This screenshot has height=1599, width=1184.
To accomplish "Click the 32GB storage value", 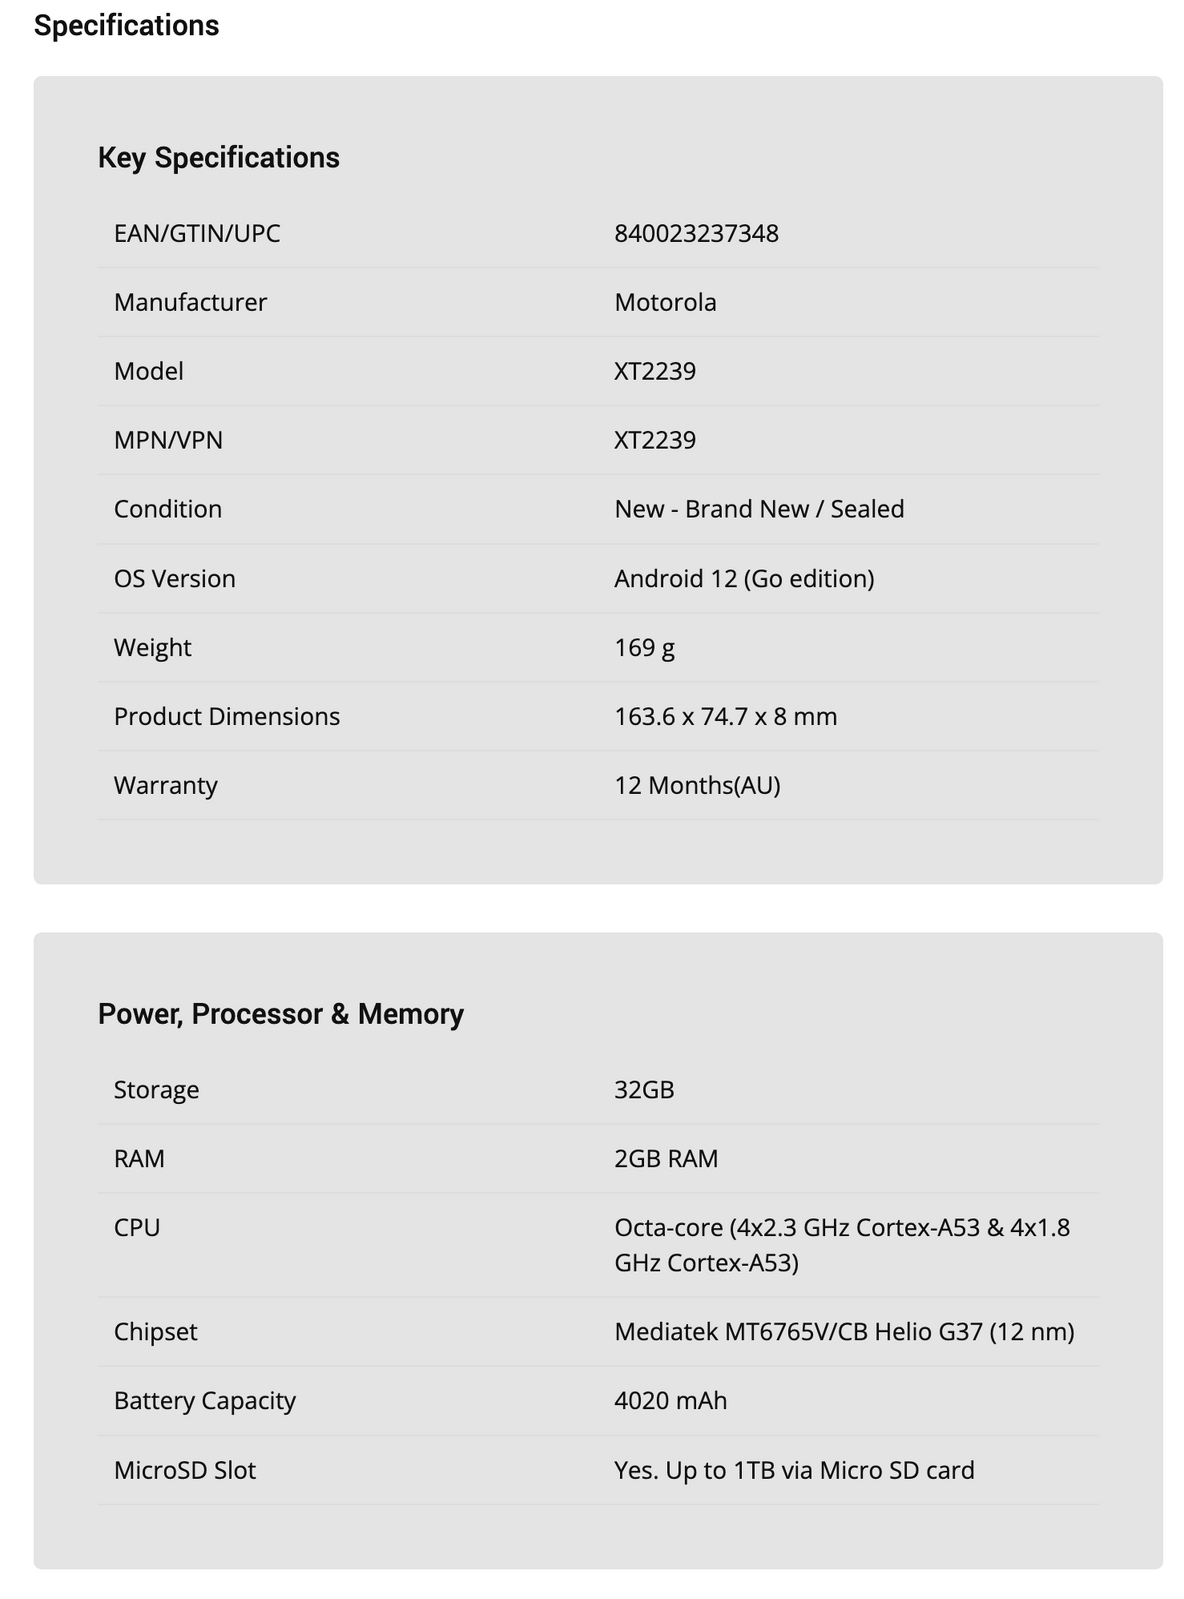I will (644, 1089).
